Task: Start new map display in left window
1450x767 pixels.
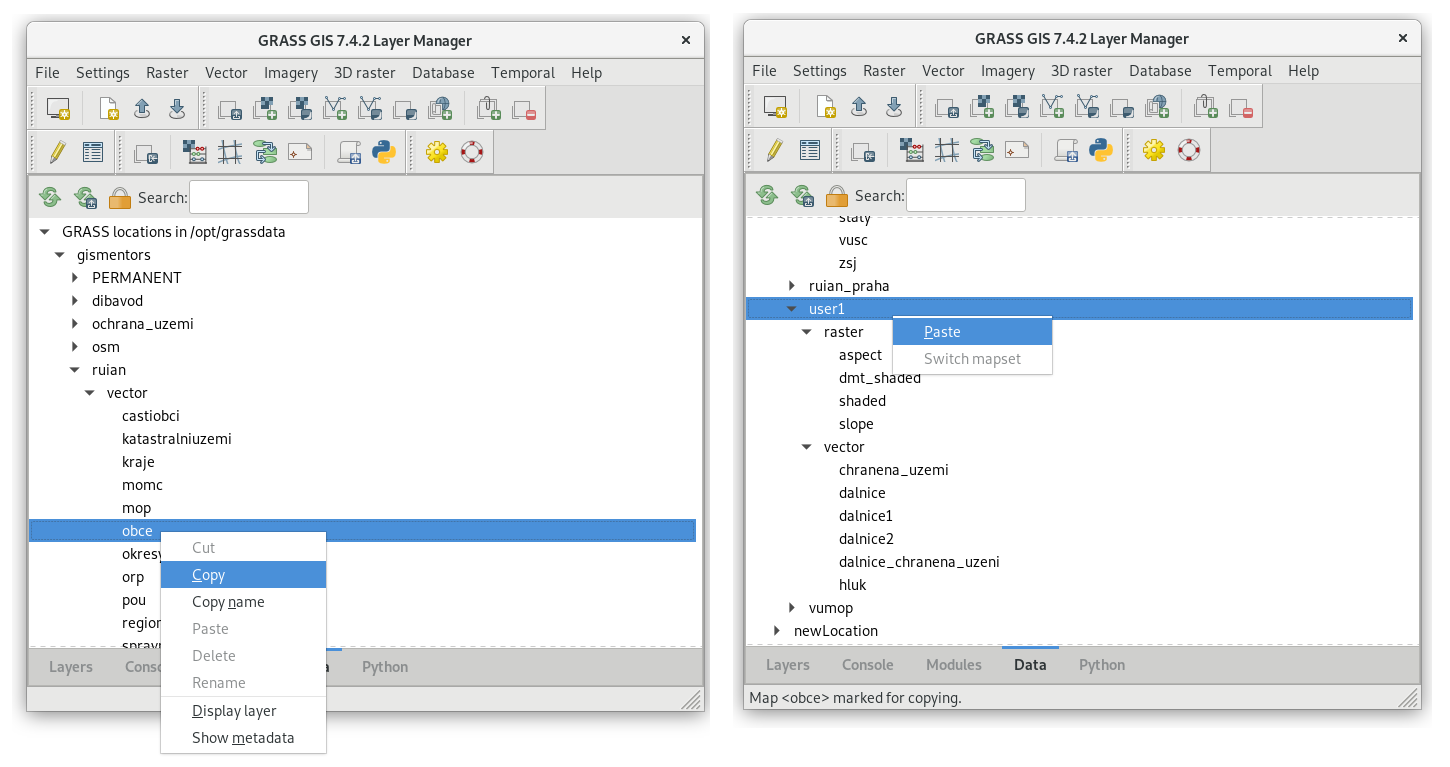Action: (58, 108)
